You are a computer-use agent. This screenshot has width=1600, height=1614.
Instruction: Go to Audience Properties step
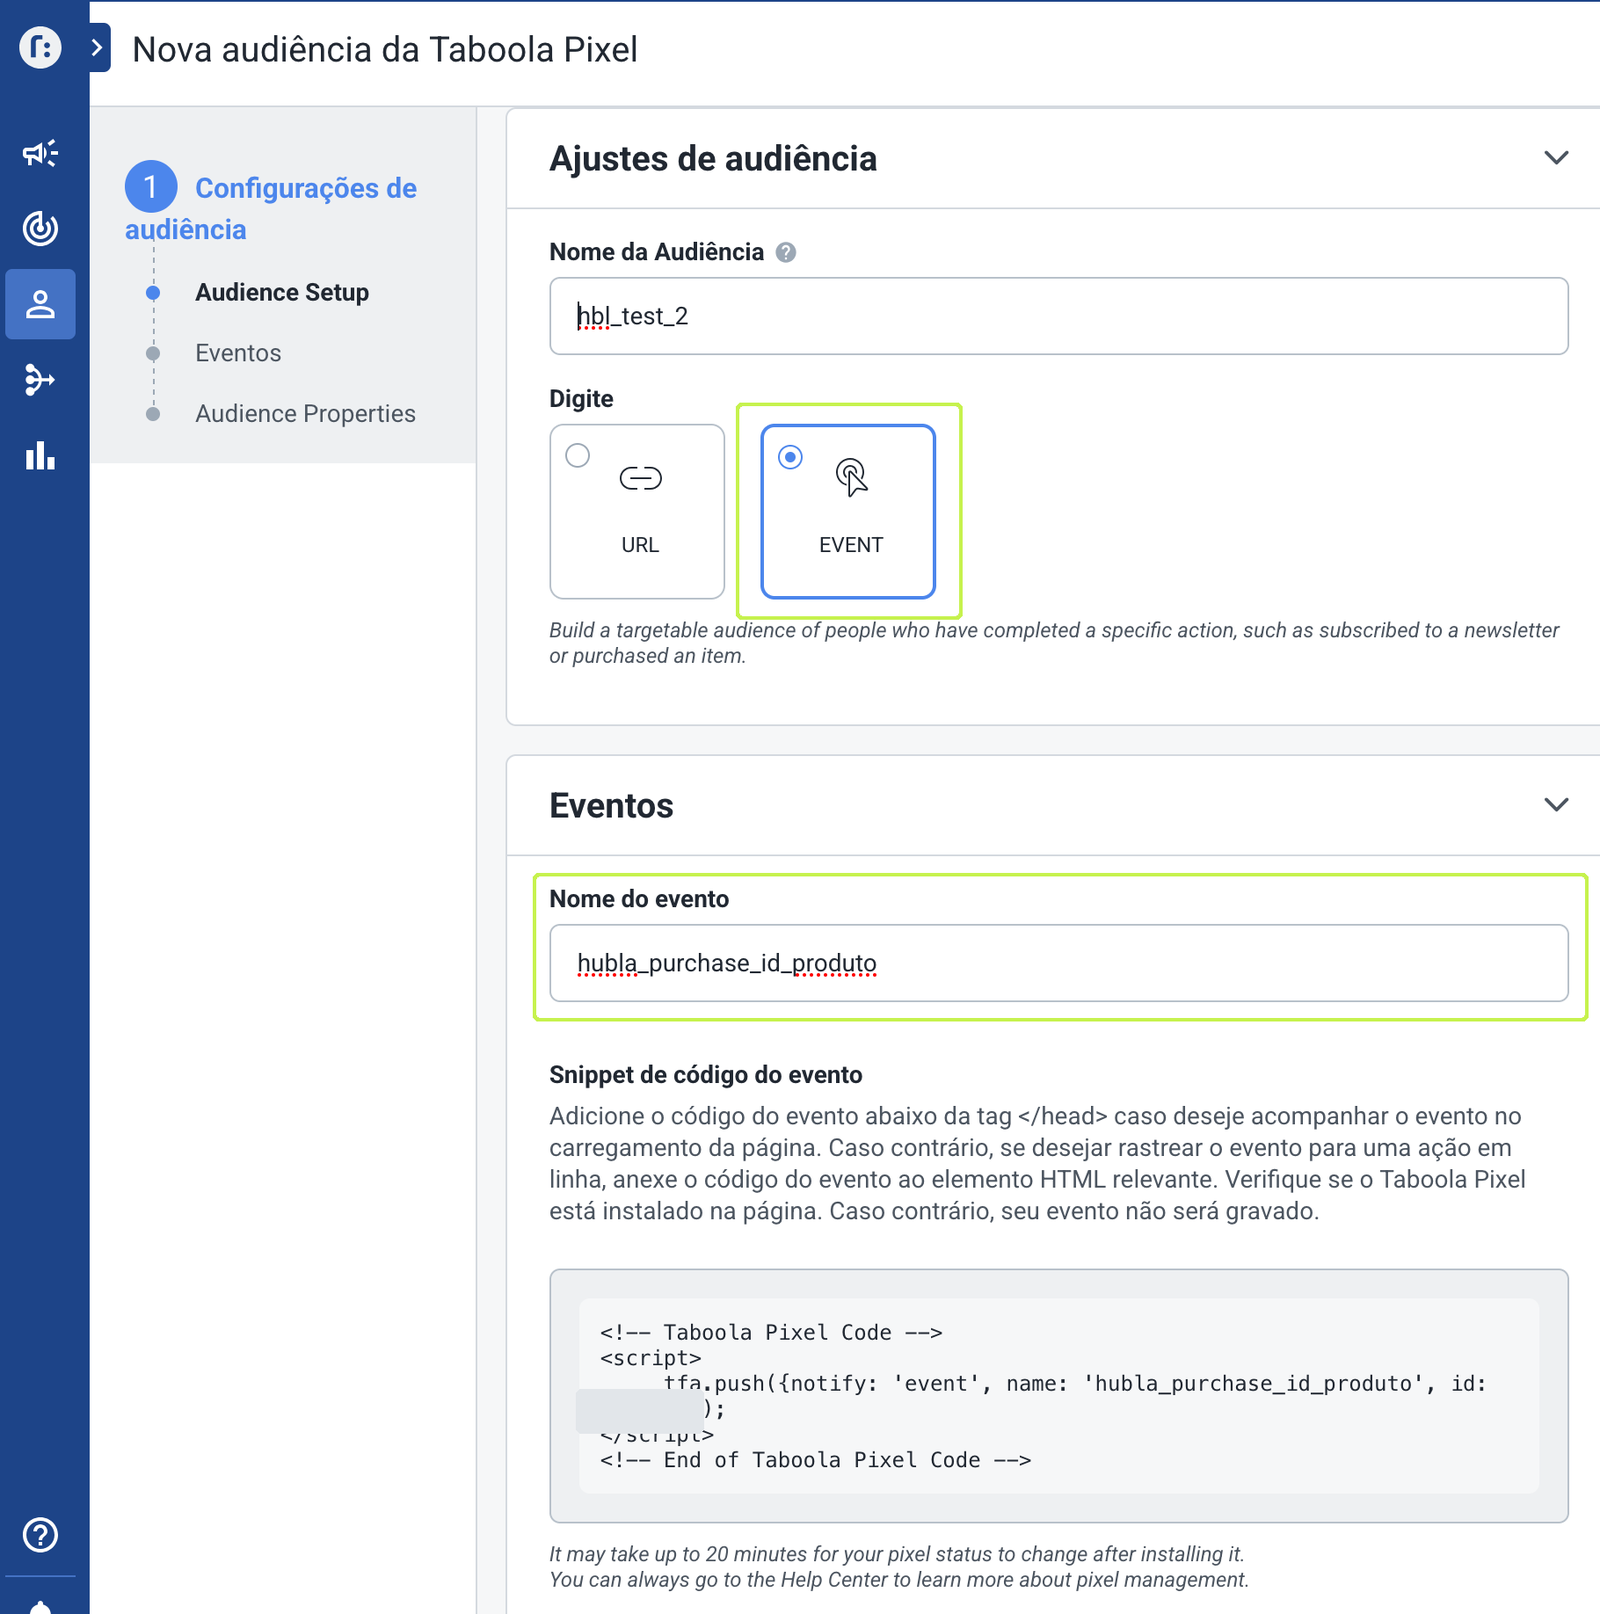[305, 414]
